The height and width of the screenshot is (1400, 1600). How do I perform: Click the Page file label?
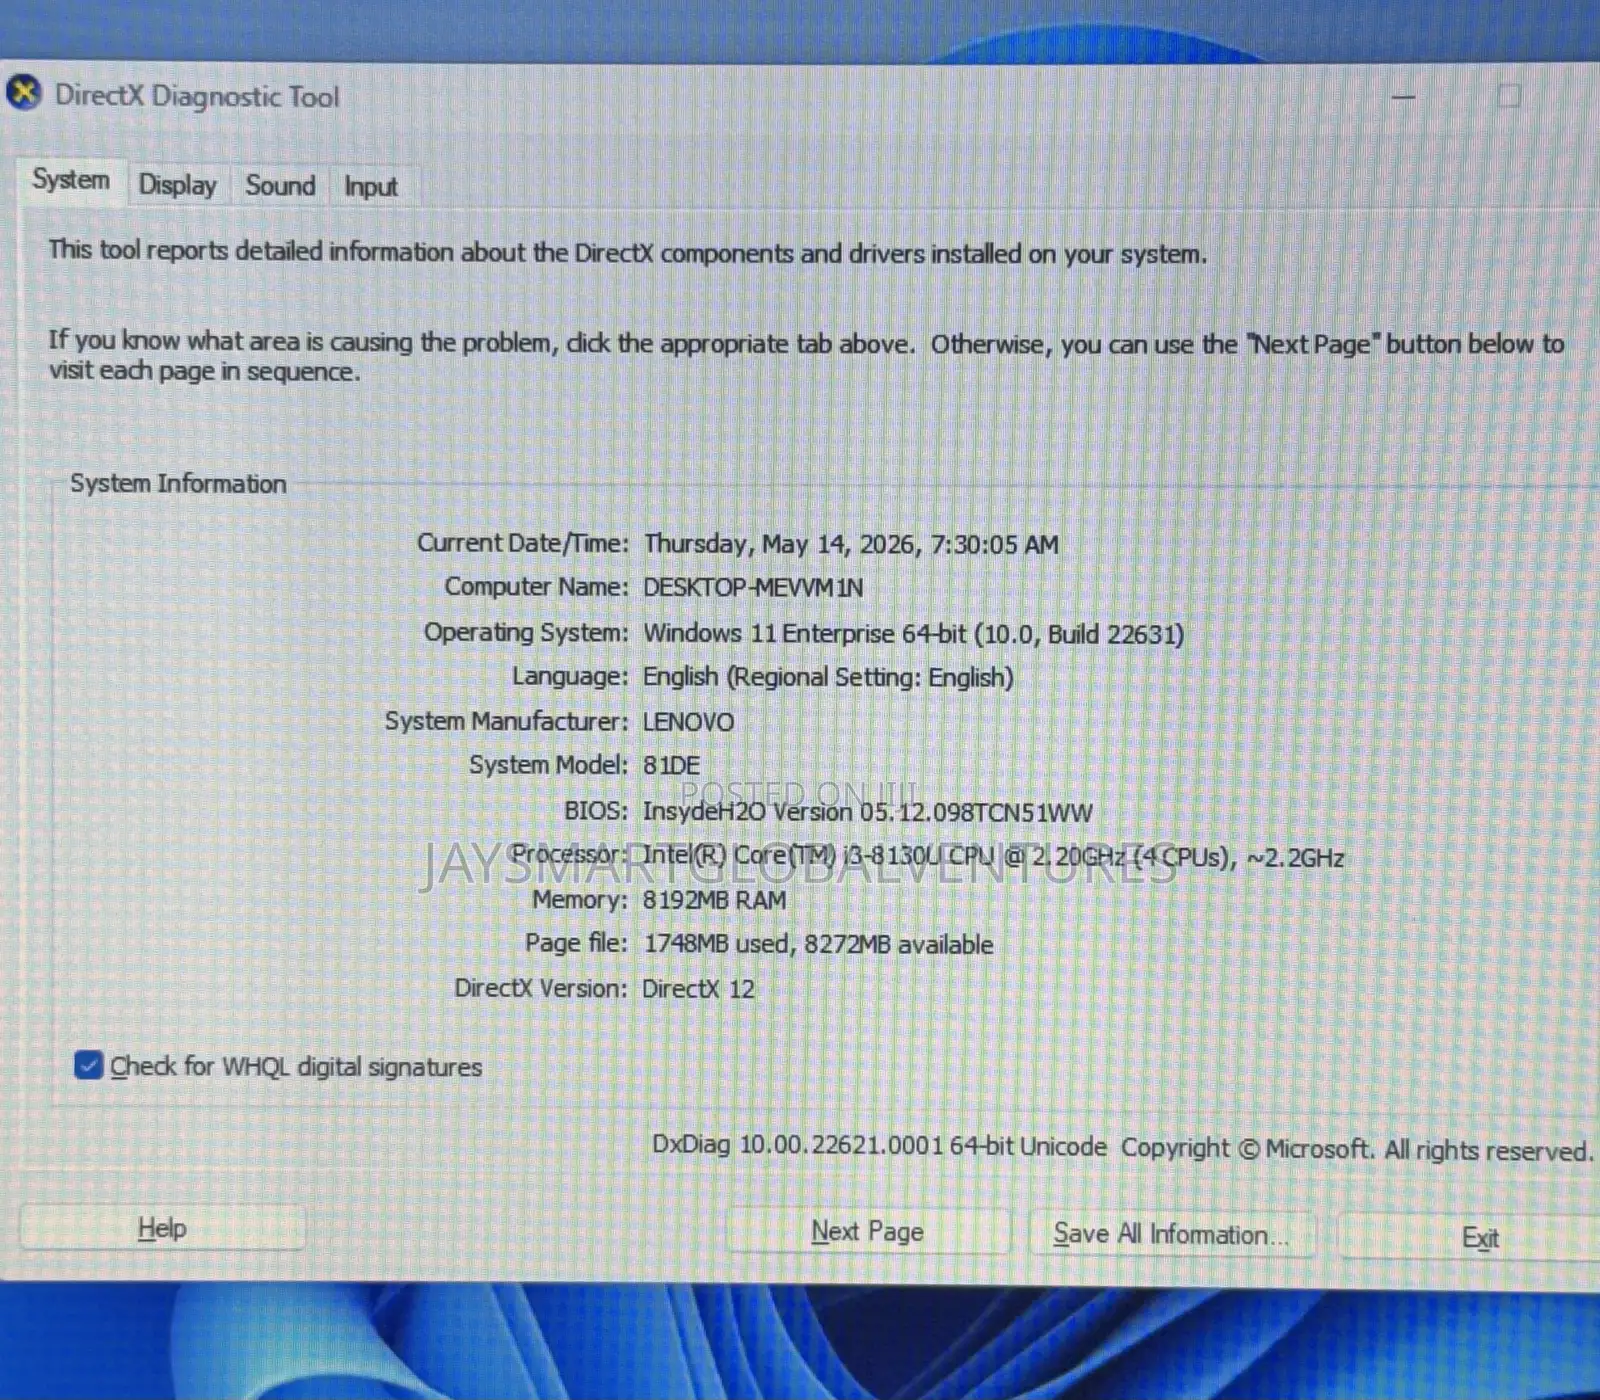[577, 942]
